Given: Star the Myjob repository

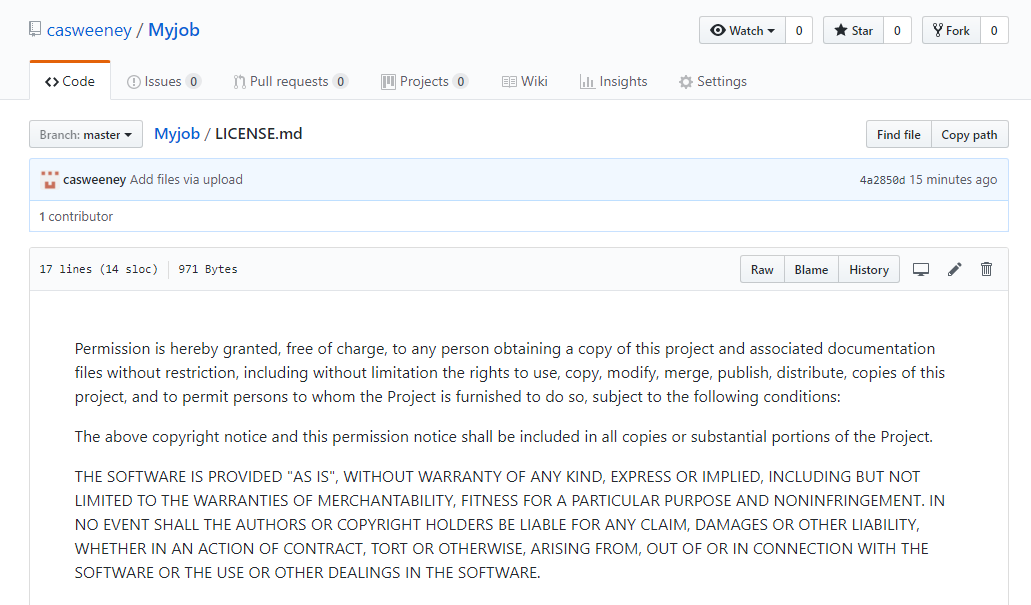Looking at the screenshot, I should (x=854, y=31).
